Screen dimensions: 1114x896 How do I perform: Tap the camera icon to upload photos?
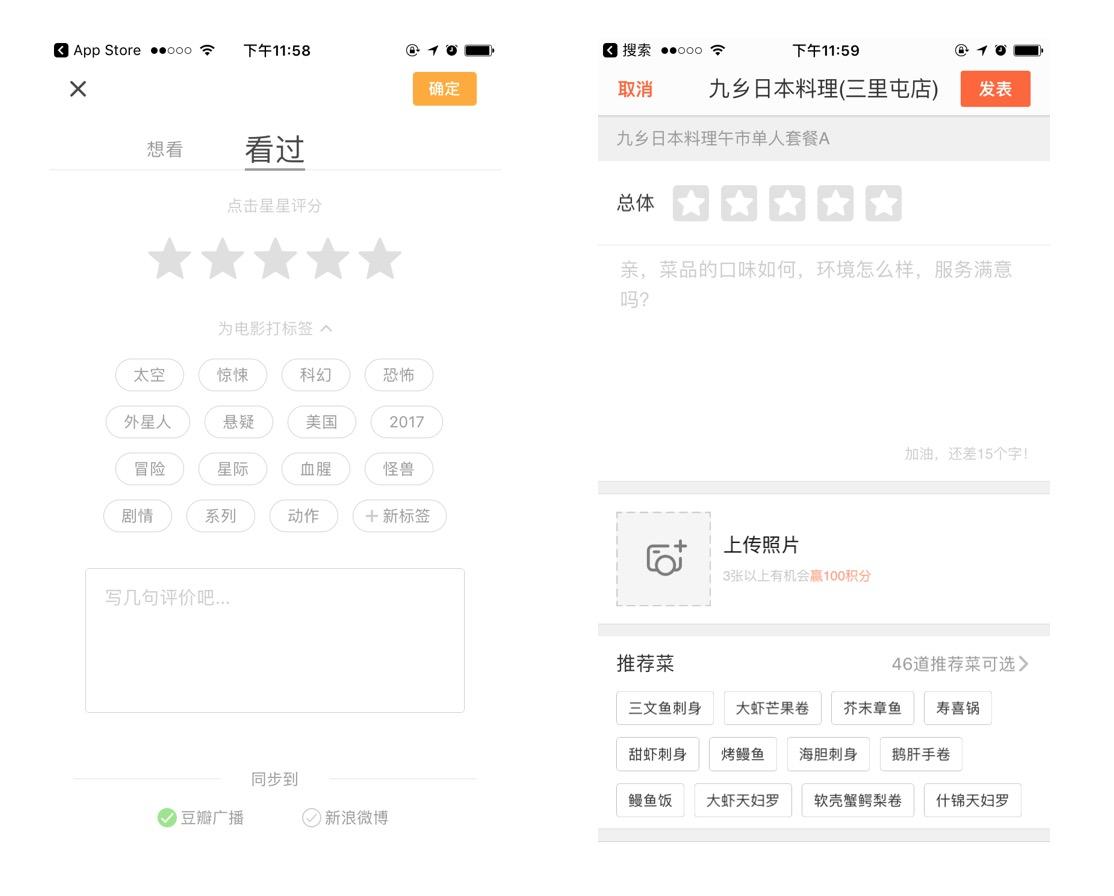[663, 558]
